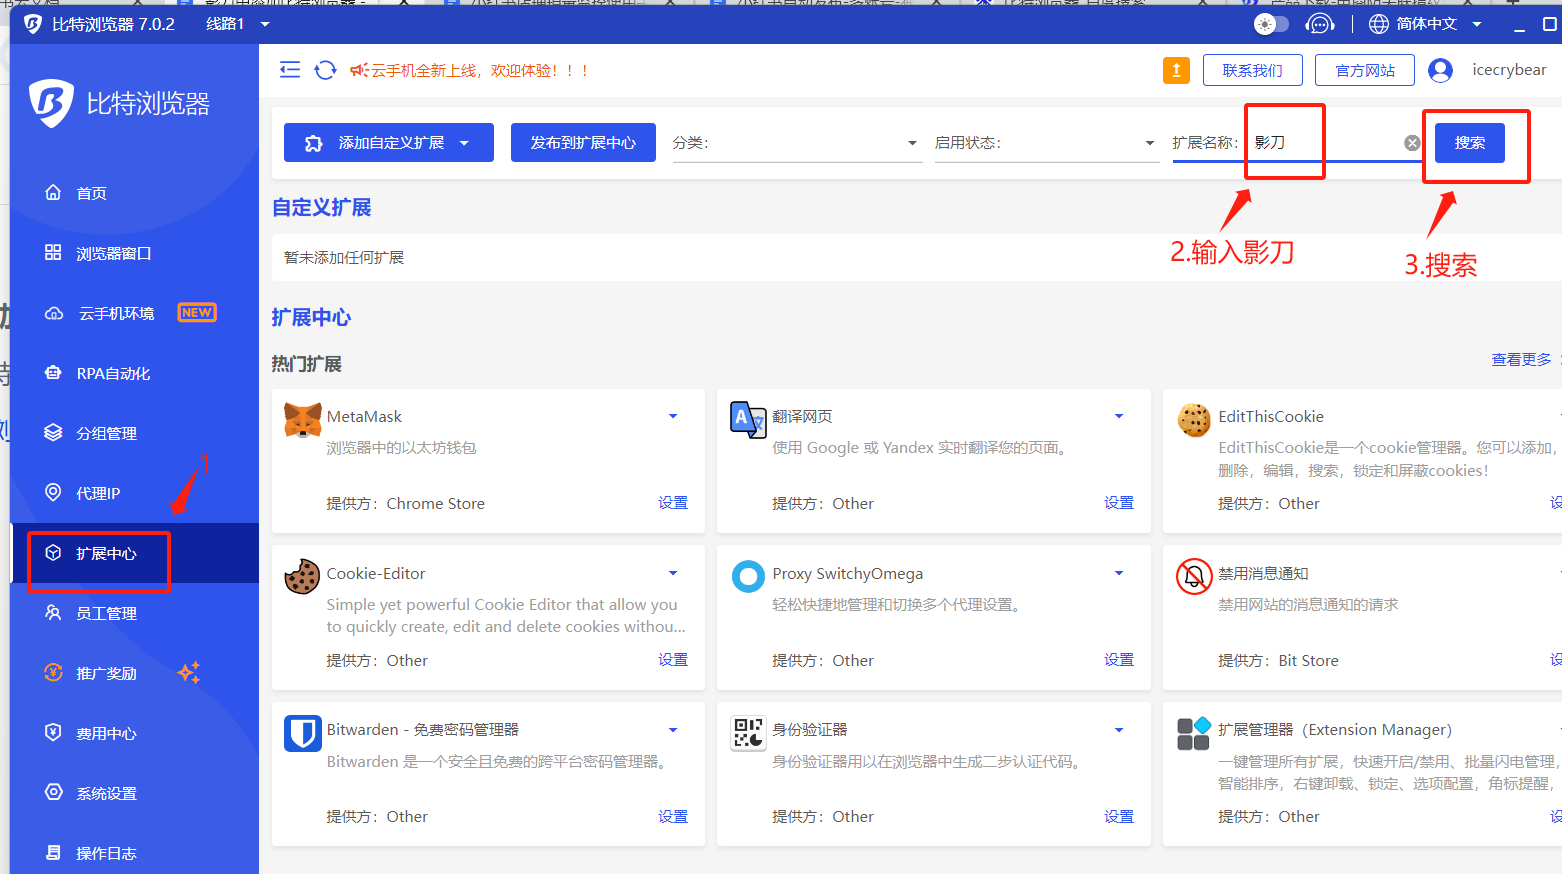Click 查看更多 link for popular extensions
Viewport: 1562px width, 874px height.
click(1521, 360)
